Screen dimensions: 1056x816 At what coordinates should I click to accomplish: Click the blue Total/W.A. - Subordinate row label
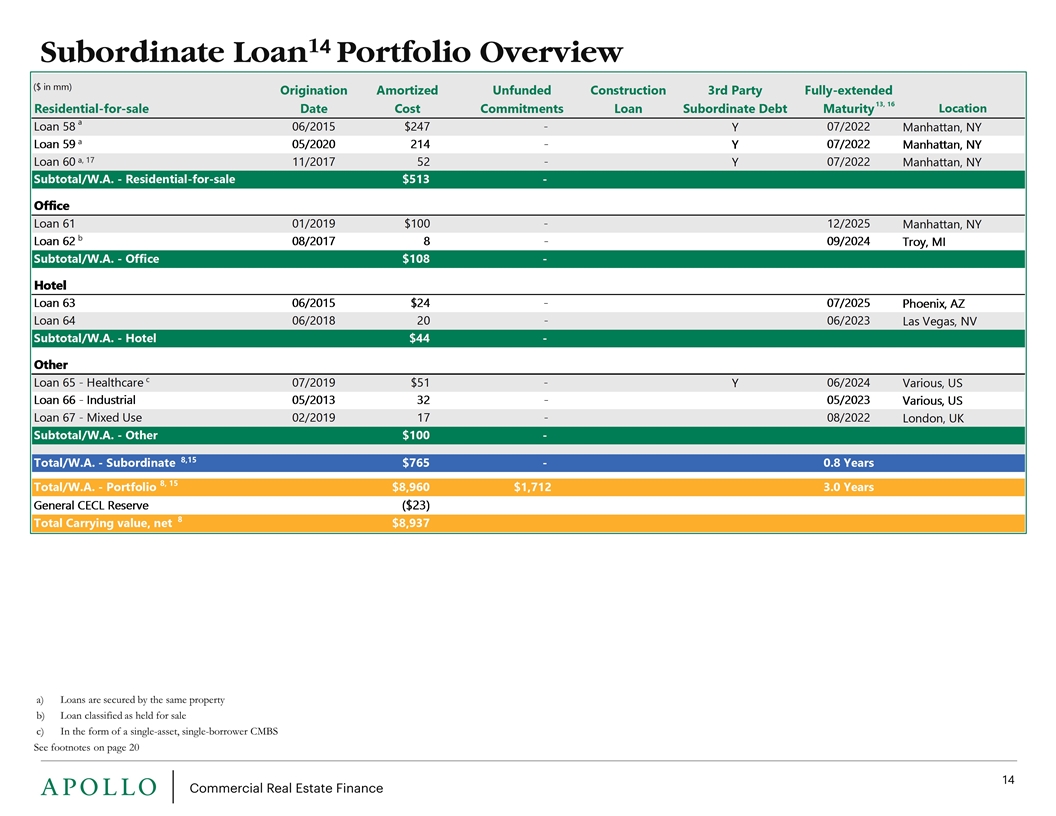[106, 463]
